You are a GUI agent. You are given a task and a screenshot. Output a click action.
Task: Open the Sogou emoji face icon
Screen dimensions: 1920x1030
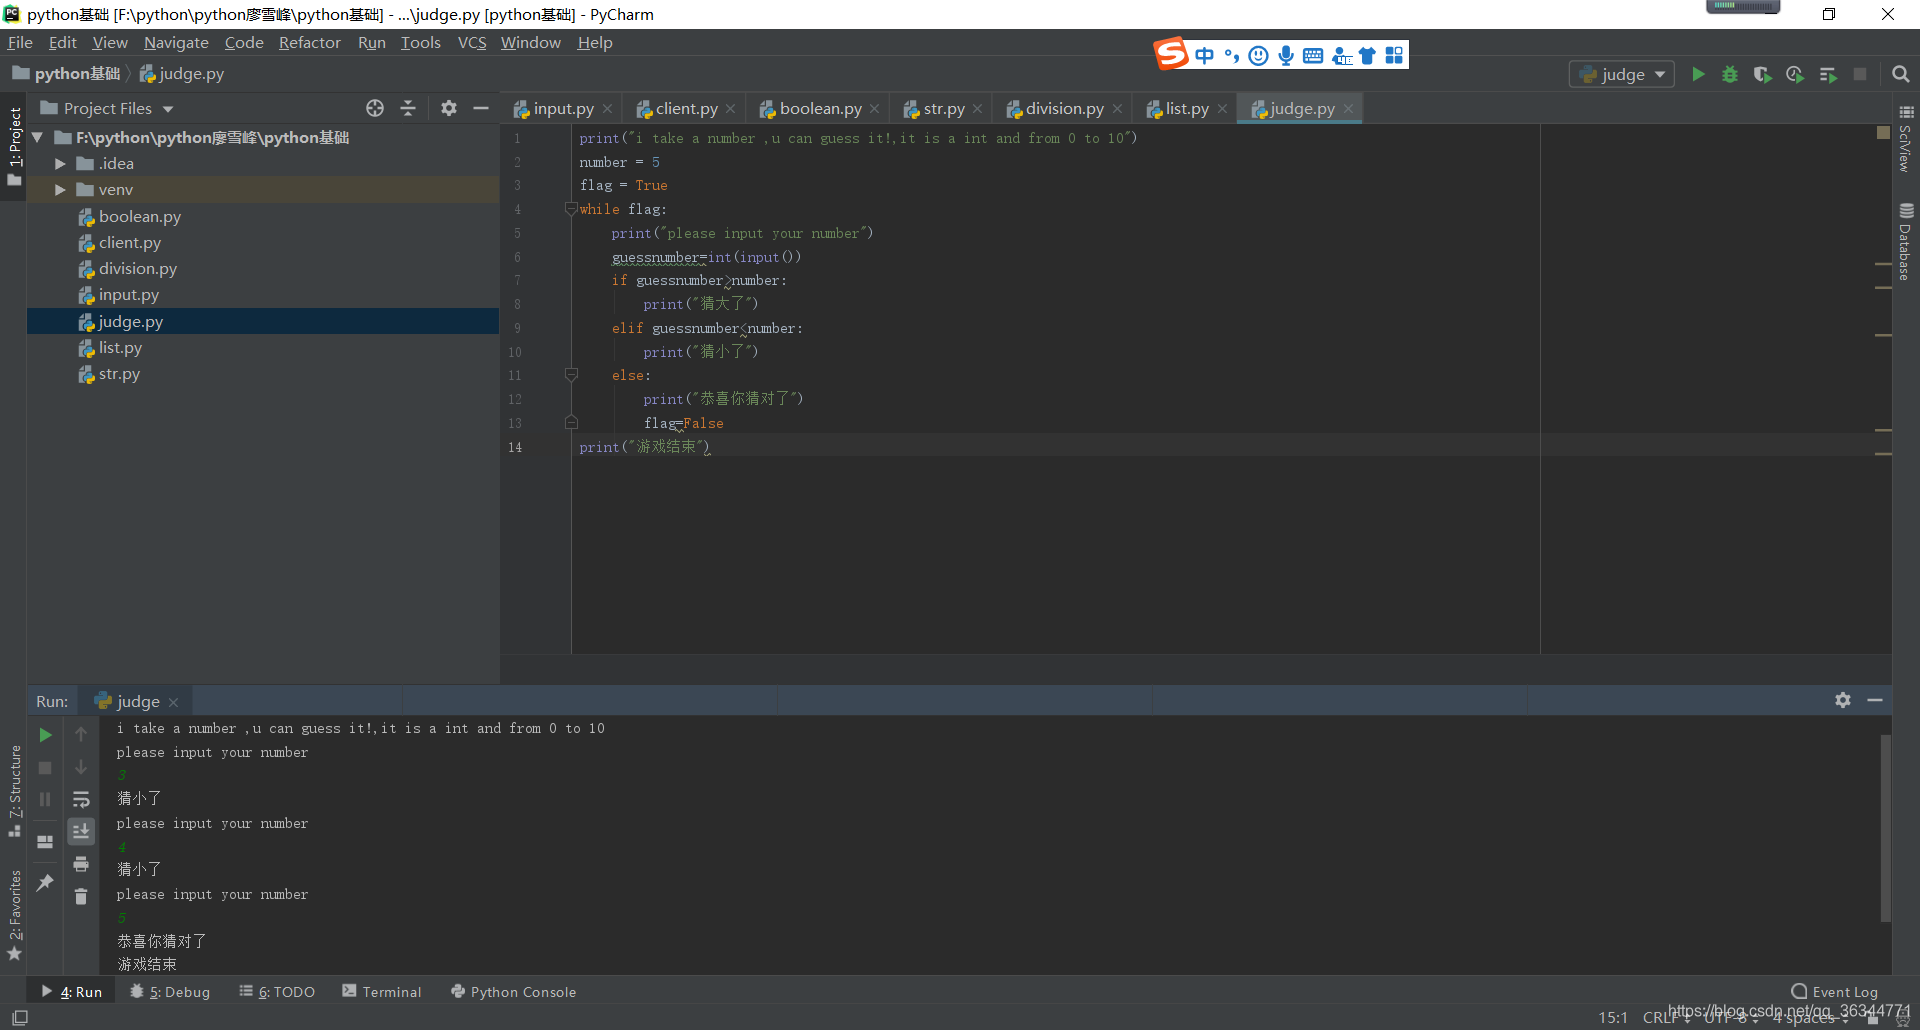[x=1259, y=56]
